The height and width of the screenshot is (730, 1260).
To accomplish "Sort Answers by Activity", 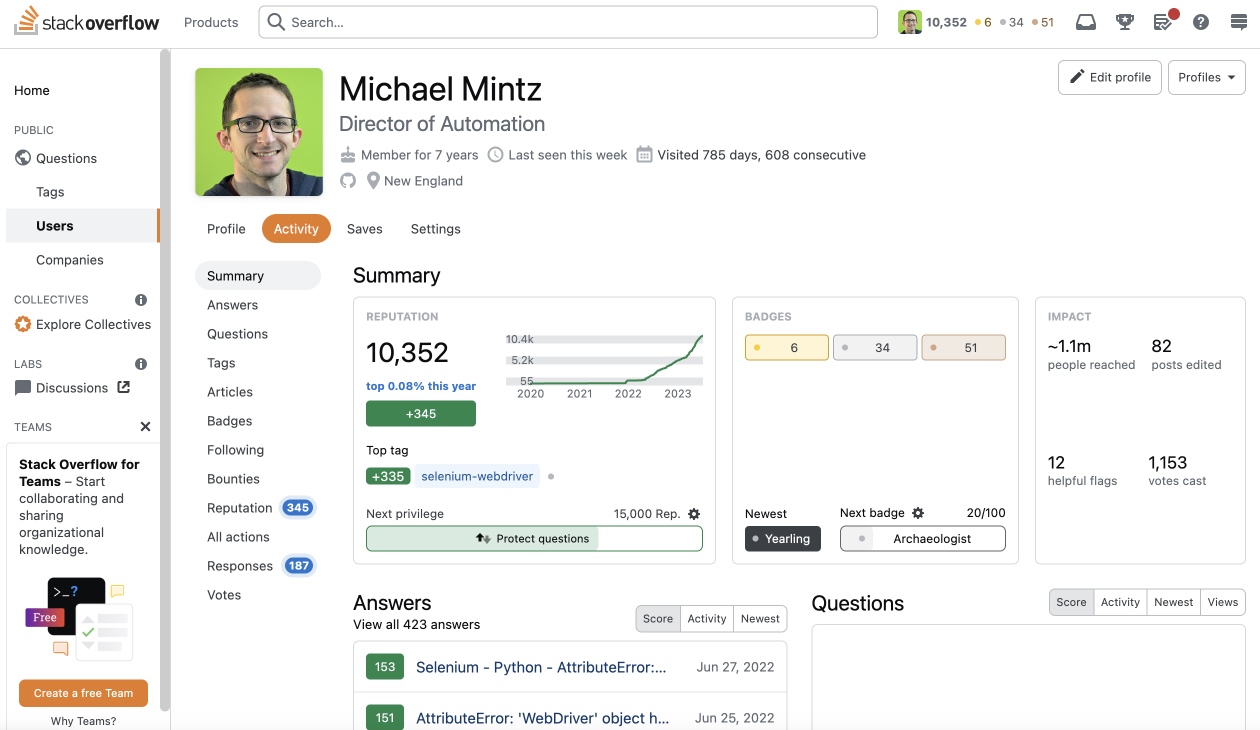I will tap(707, 619).
